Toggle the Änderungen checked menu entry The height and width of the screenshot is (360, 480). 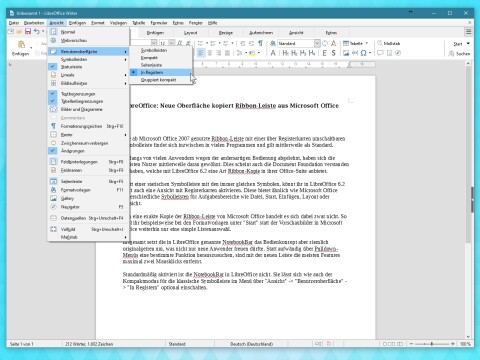coord(88,151)
